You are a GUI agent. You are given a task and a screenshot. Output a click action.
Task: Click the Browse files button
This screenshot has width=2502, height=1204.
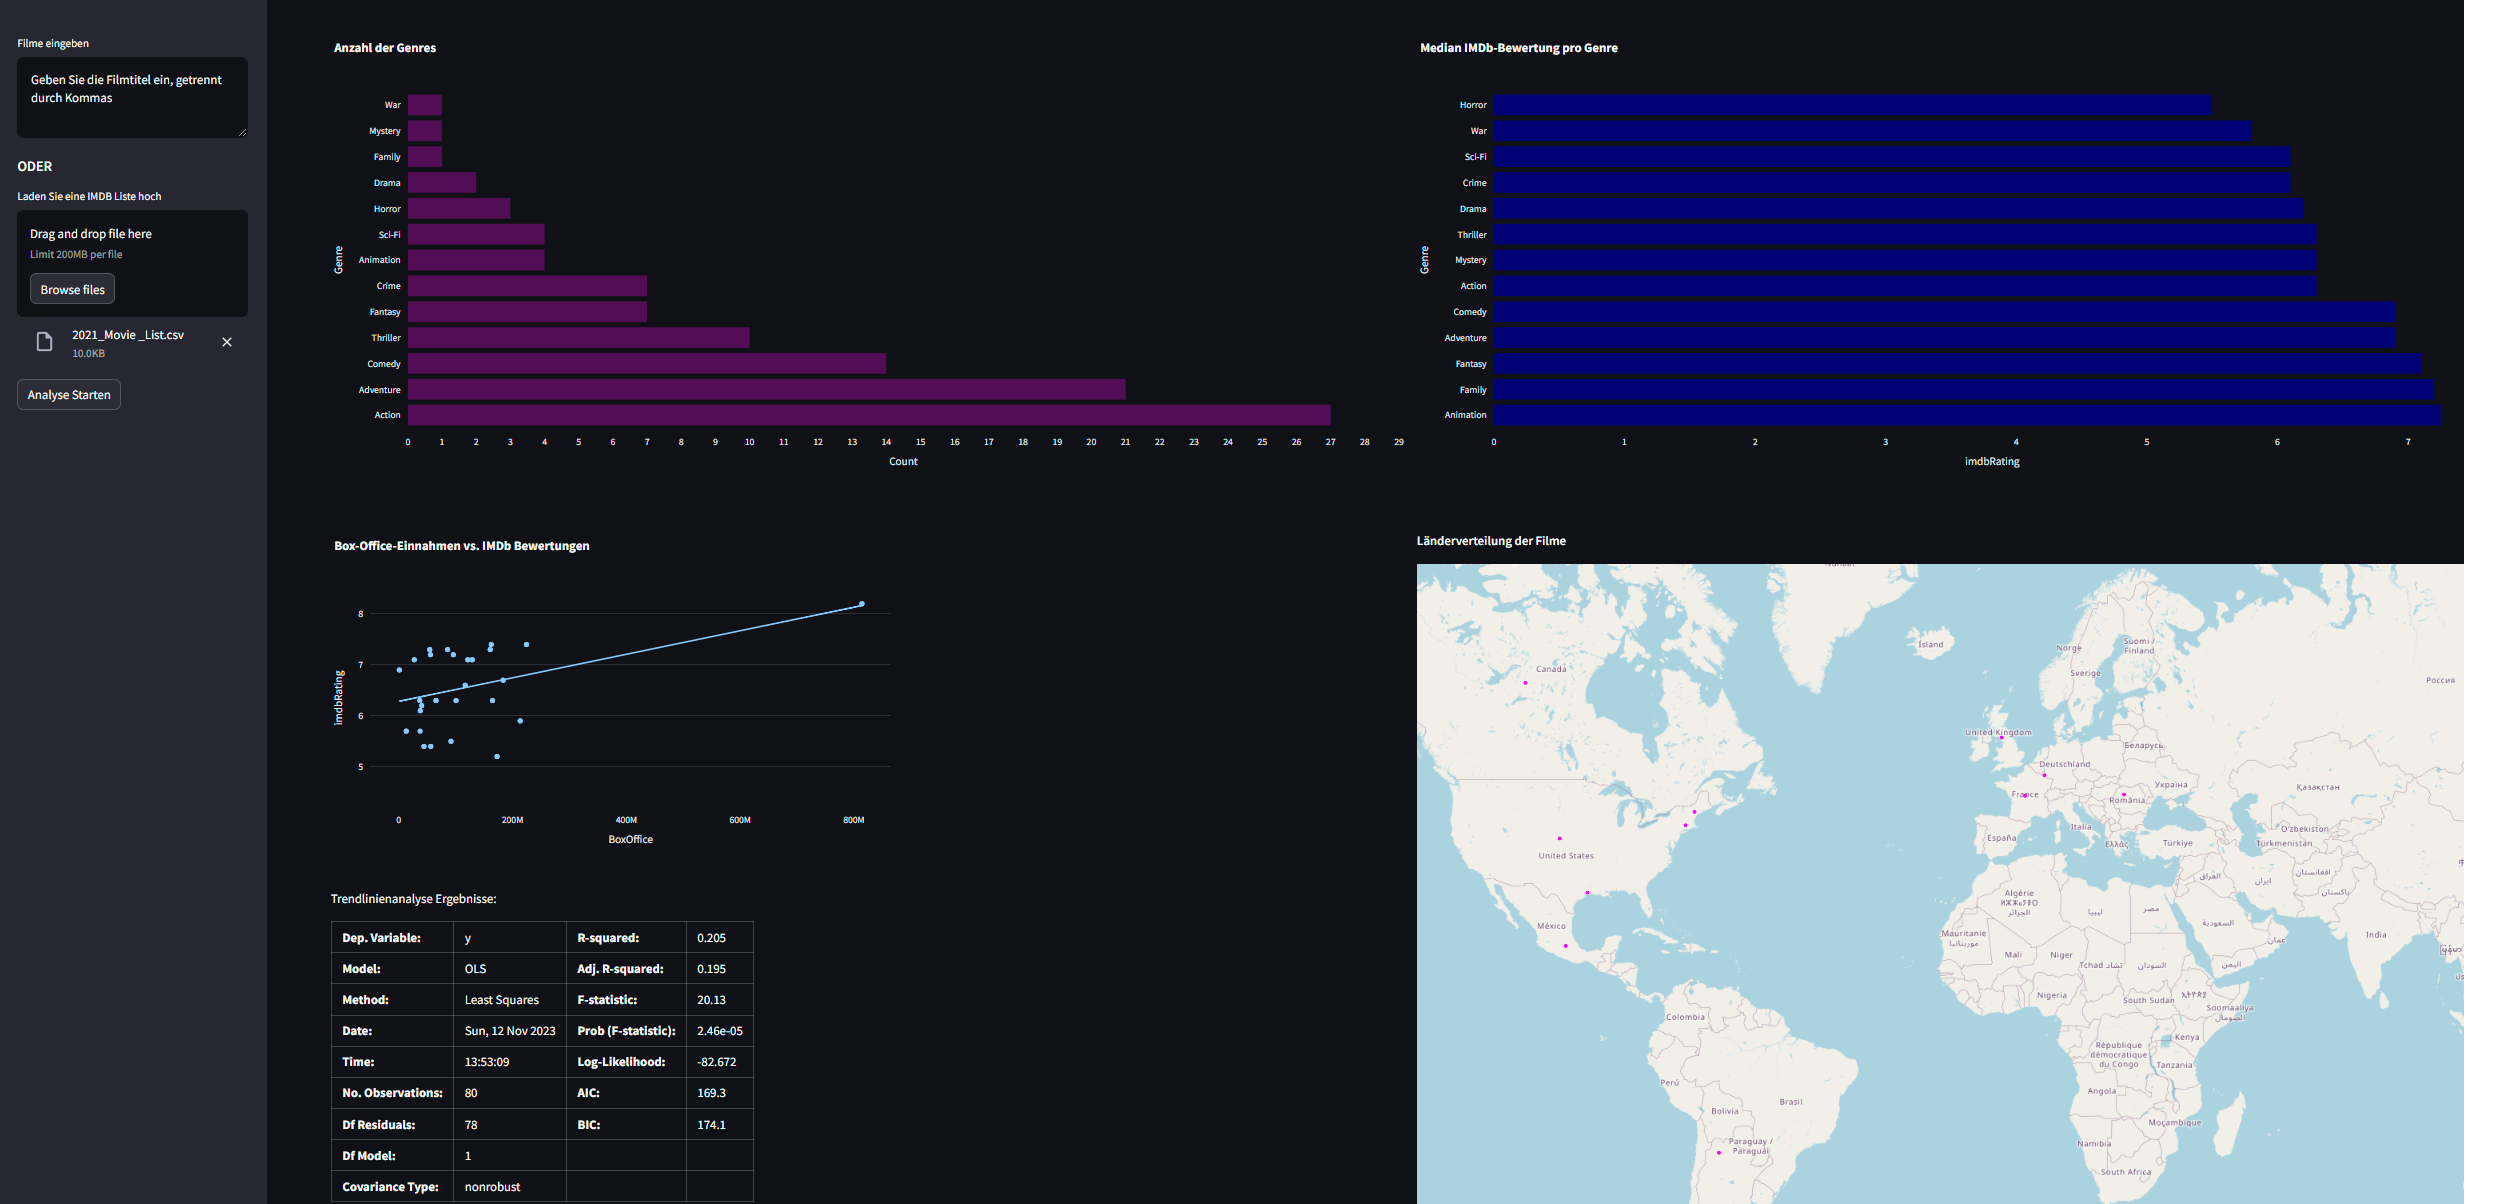click(x=72, y=289)
